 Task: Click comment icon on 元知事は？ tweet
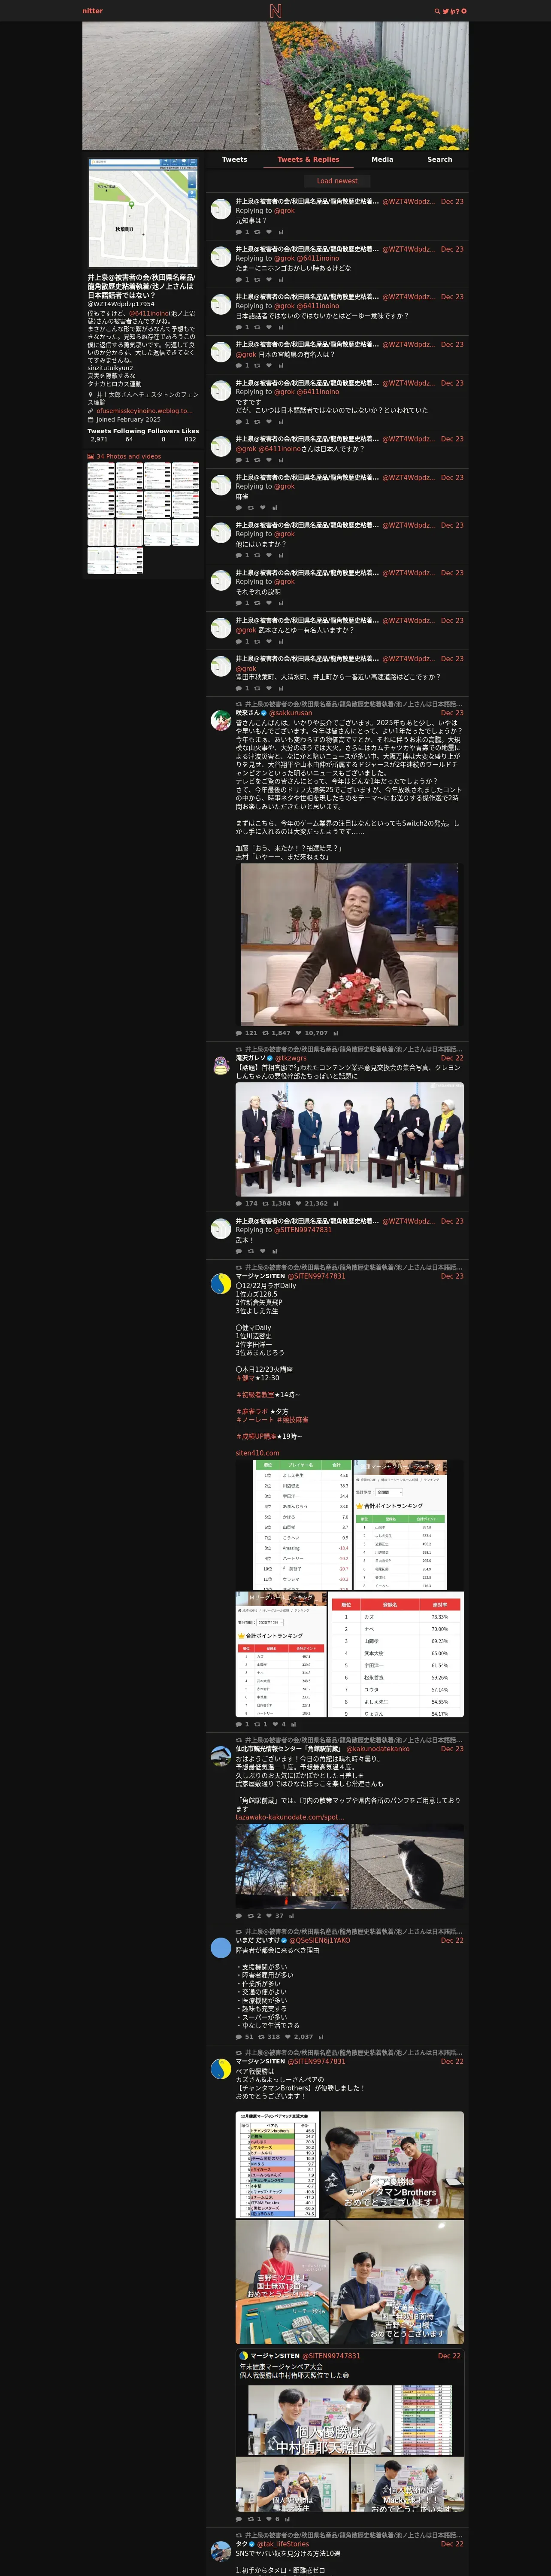click(239, 232)
